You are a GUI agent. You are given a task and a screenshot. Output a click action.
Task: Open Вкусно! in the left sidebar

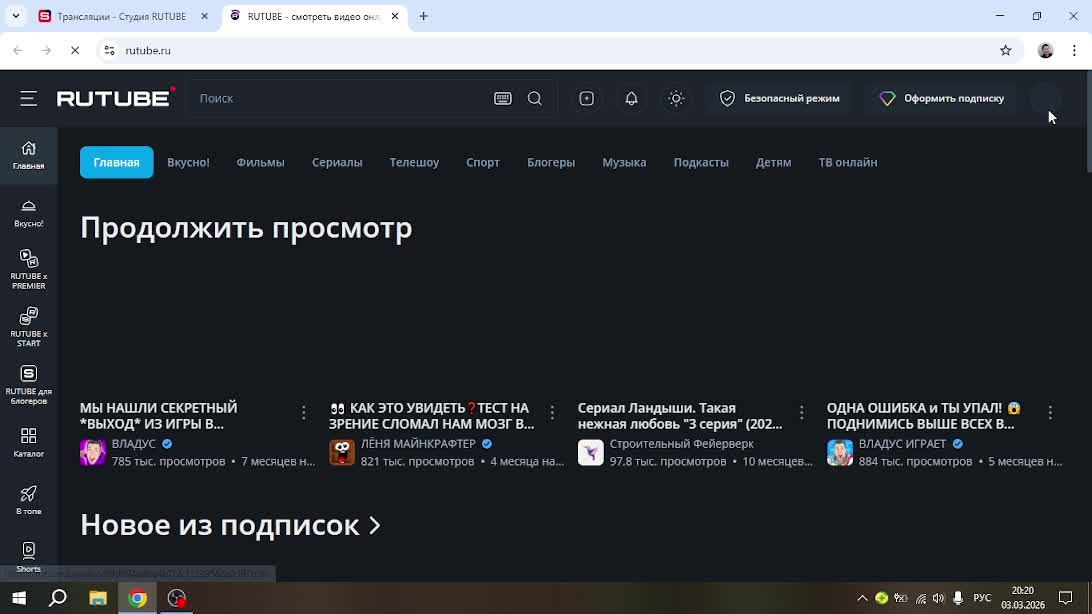29,213
